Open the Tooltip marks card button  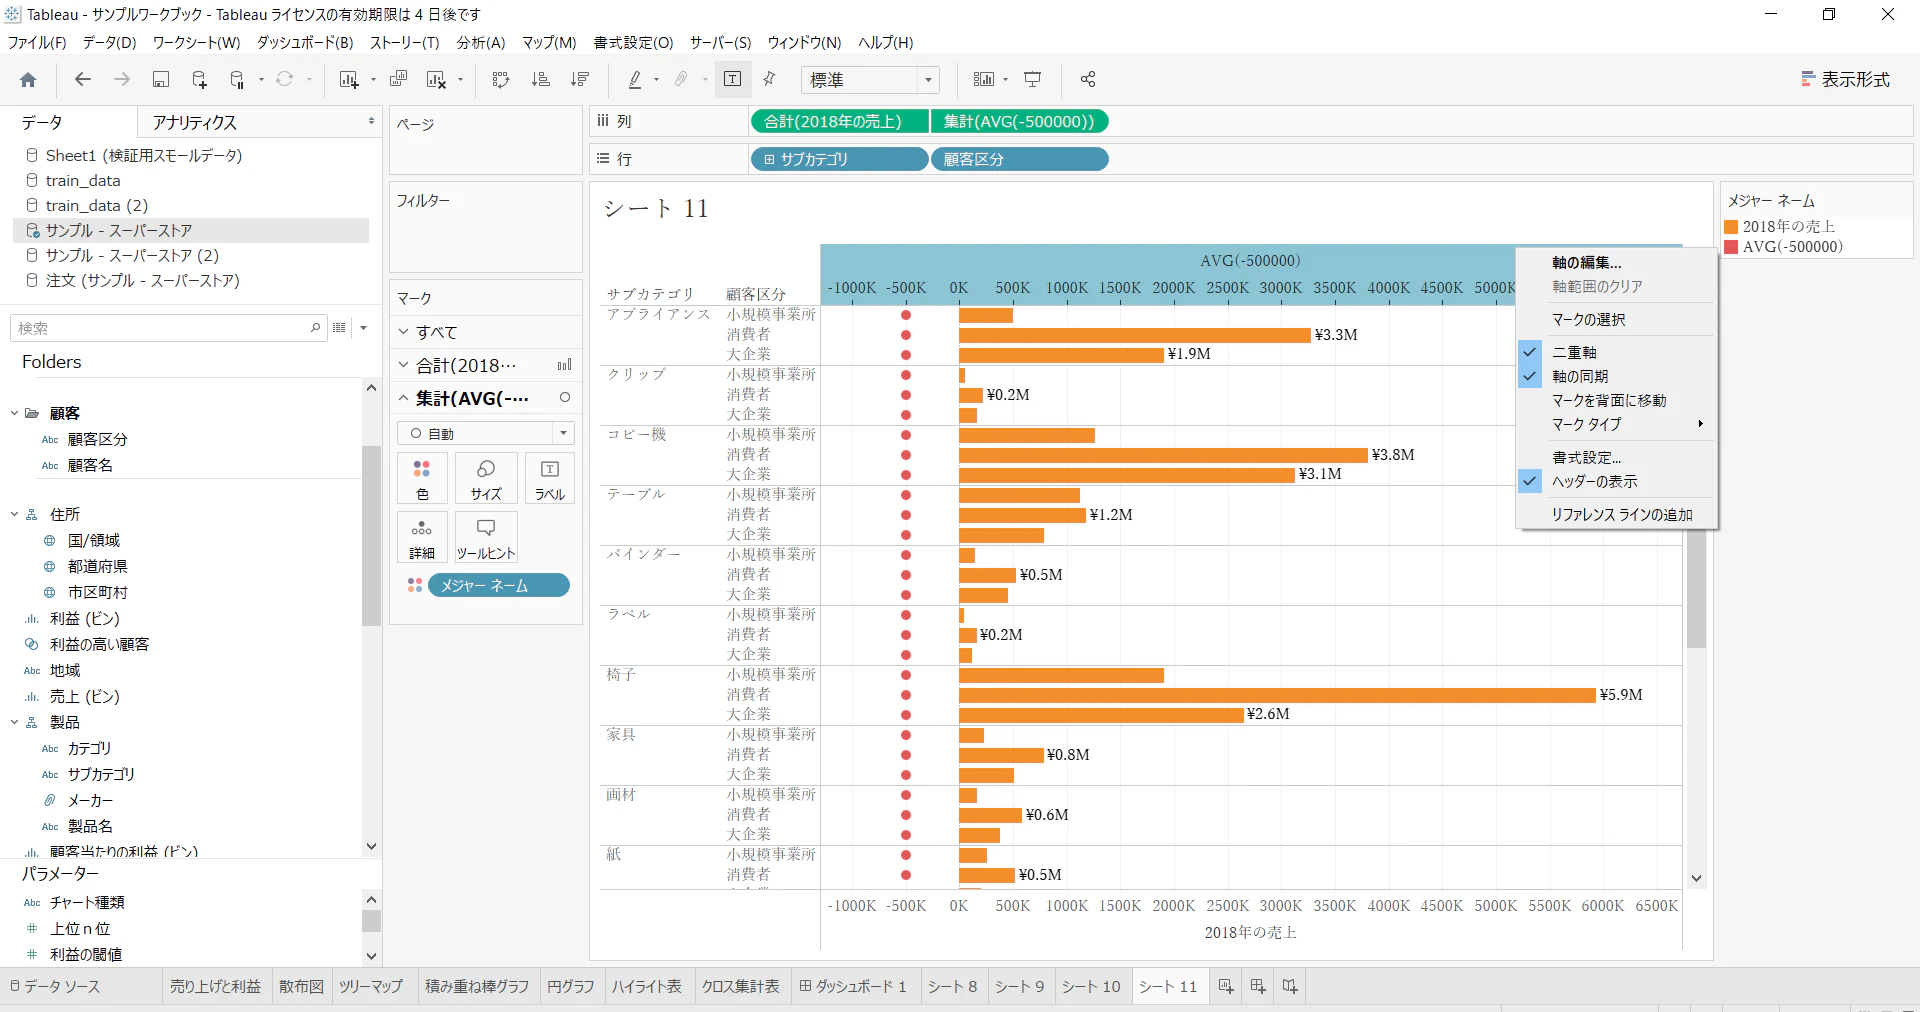(x=486, y=537)
